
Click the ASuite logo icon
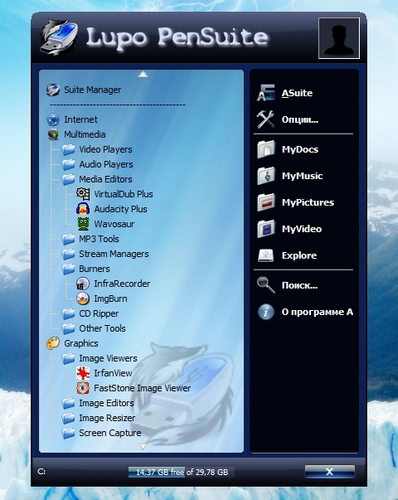pos(266,93)
